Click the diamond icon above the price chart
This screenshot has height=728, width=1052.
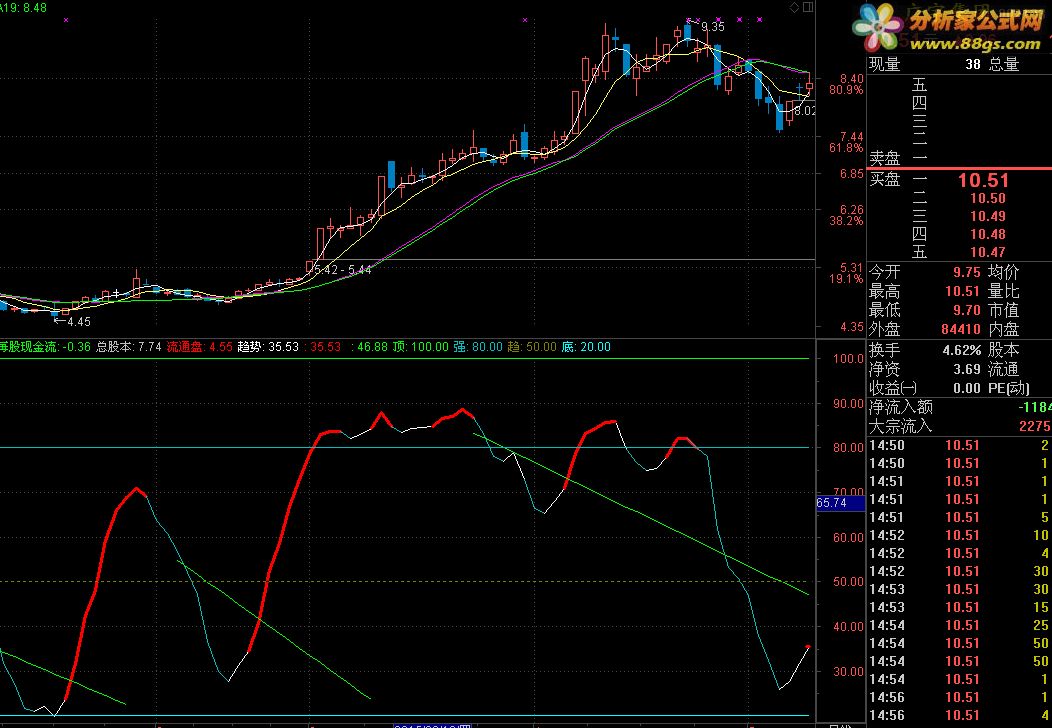click(x=795, y=7)
